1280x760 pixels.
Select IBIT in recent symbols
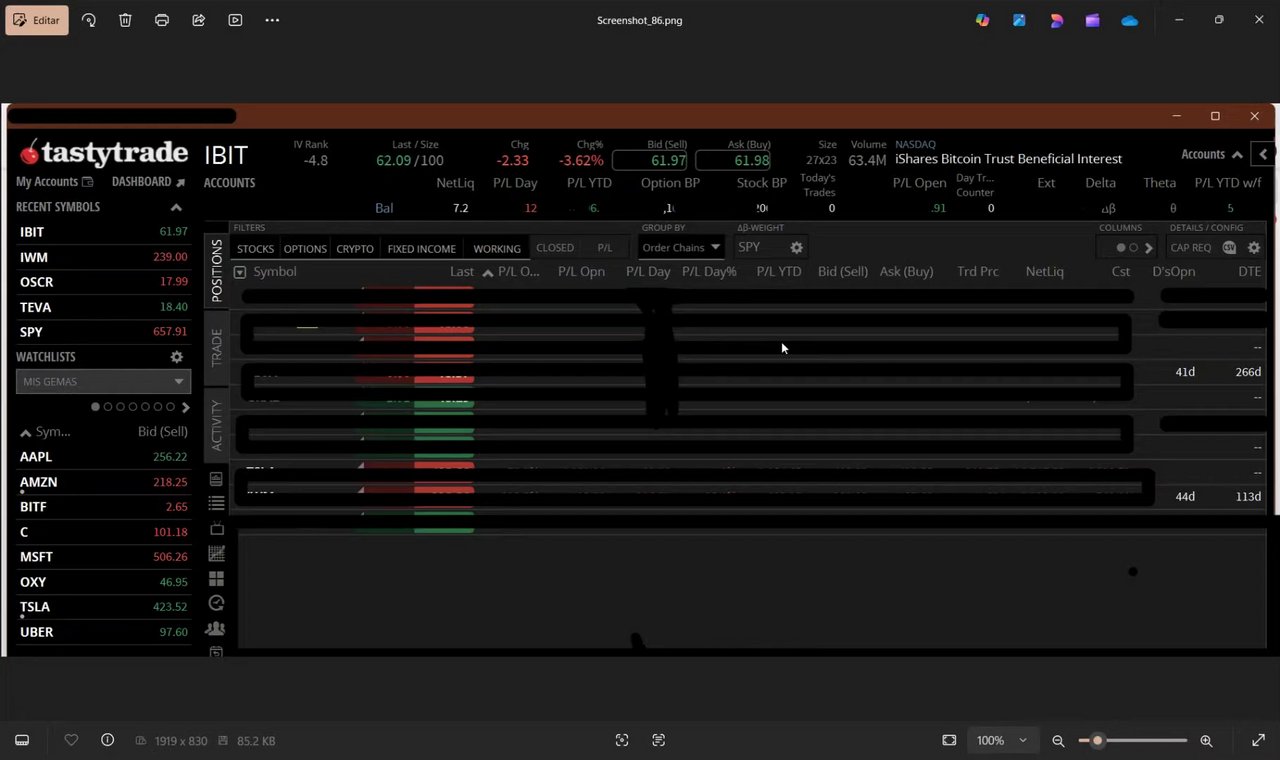pyautogui.click(x=103, y=232)
